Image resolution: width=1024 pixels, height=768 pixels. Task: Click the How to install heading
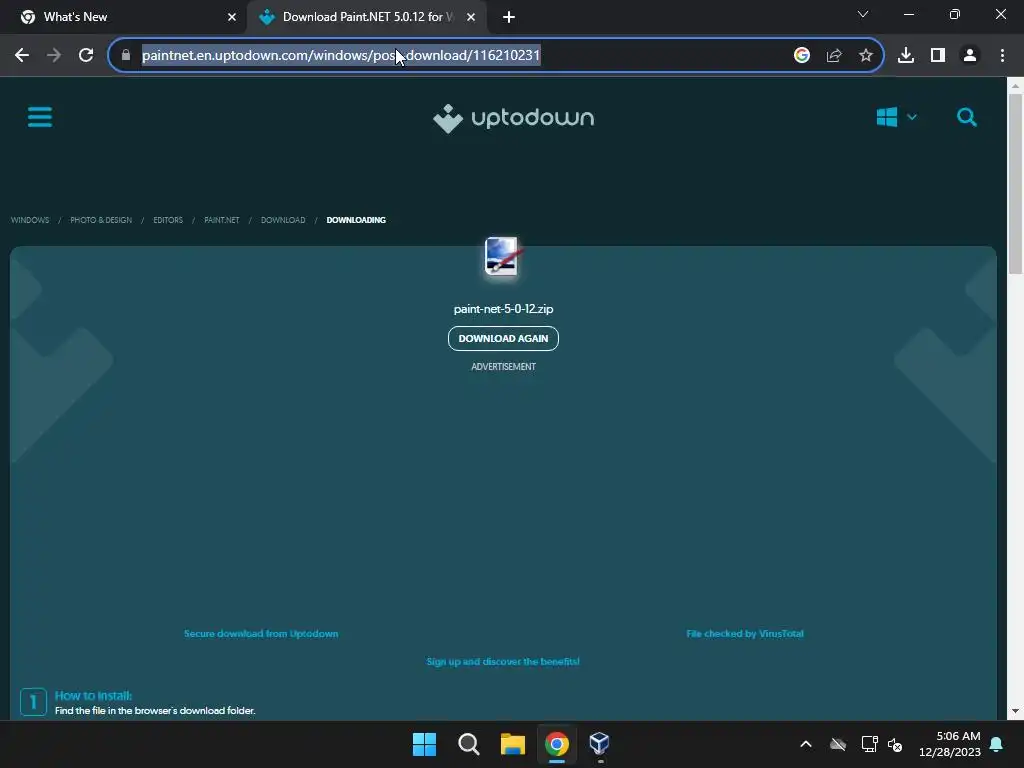[93, 696]
